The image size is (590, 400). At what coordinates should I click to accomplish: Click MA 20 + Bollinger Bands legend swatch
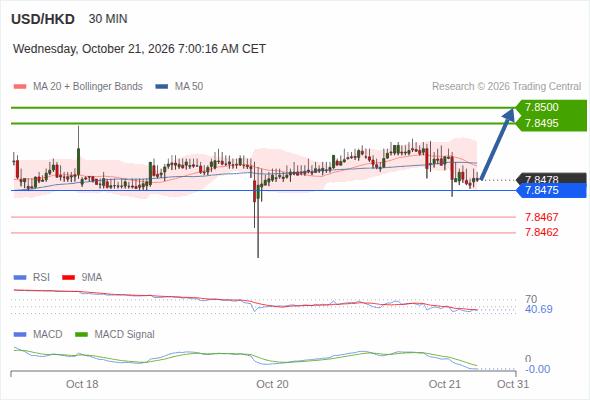click(20, 87)
